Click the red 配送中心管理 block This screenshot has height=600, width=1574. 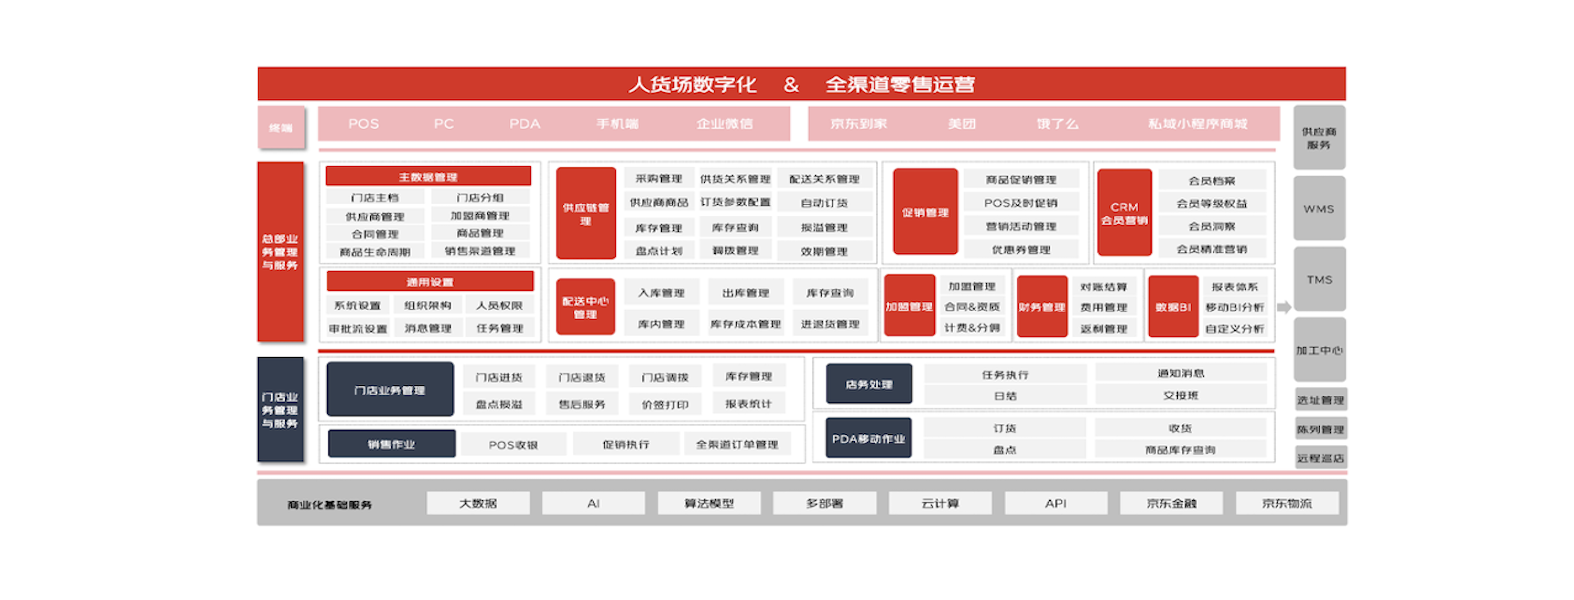pyautogui.click(x=585, y=307)
